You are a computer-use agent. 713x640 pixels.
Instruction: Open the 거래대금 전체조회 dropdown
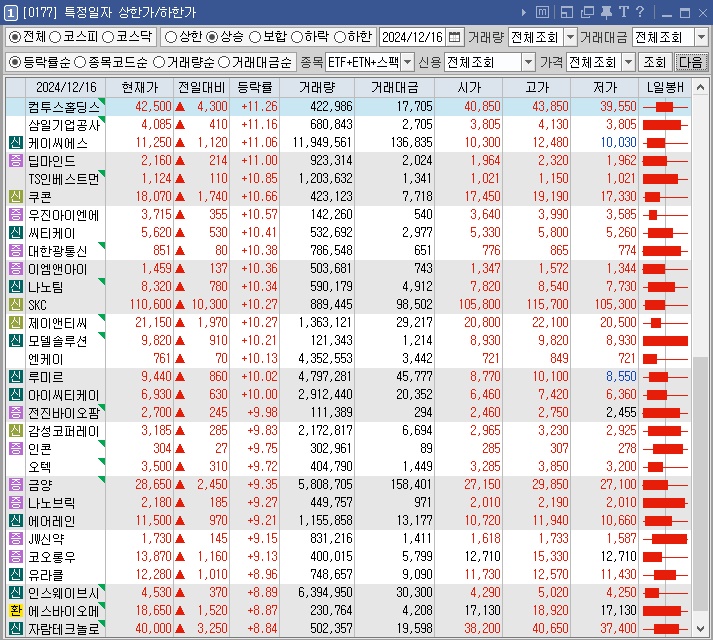[701, 37]
